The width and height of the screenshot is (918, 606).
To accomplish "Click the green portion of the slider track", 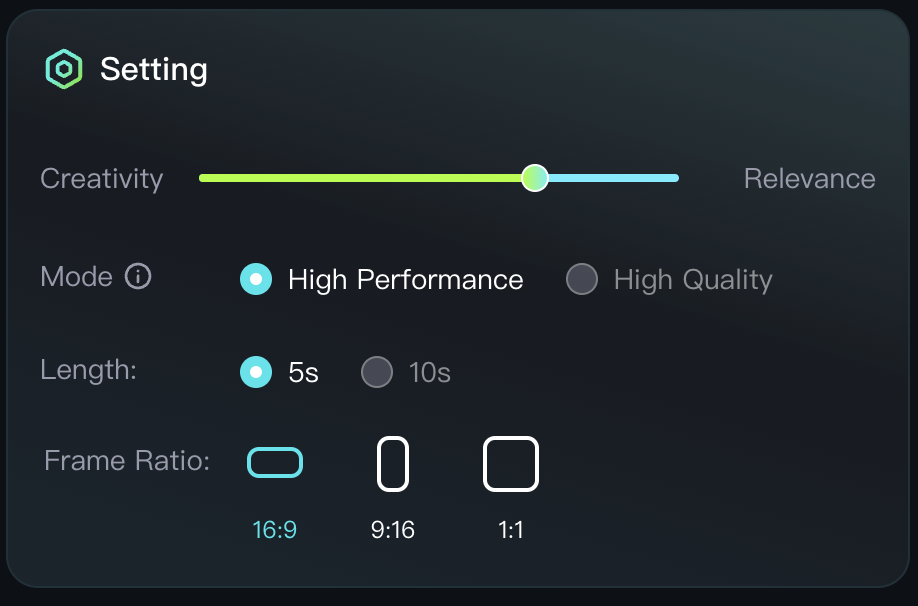I will pos(360,178).
